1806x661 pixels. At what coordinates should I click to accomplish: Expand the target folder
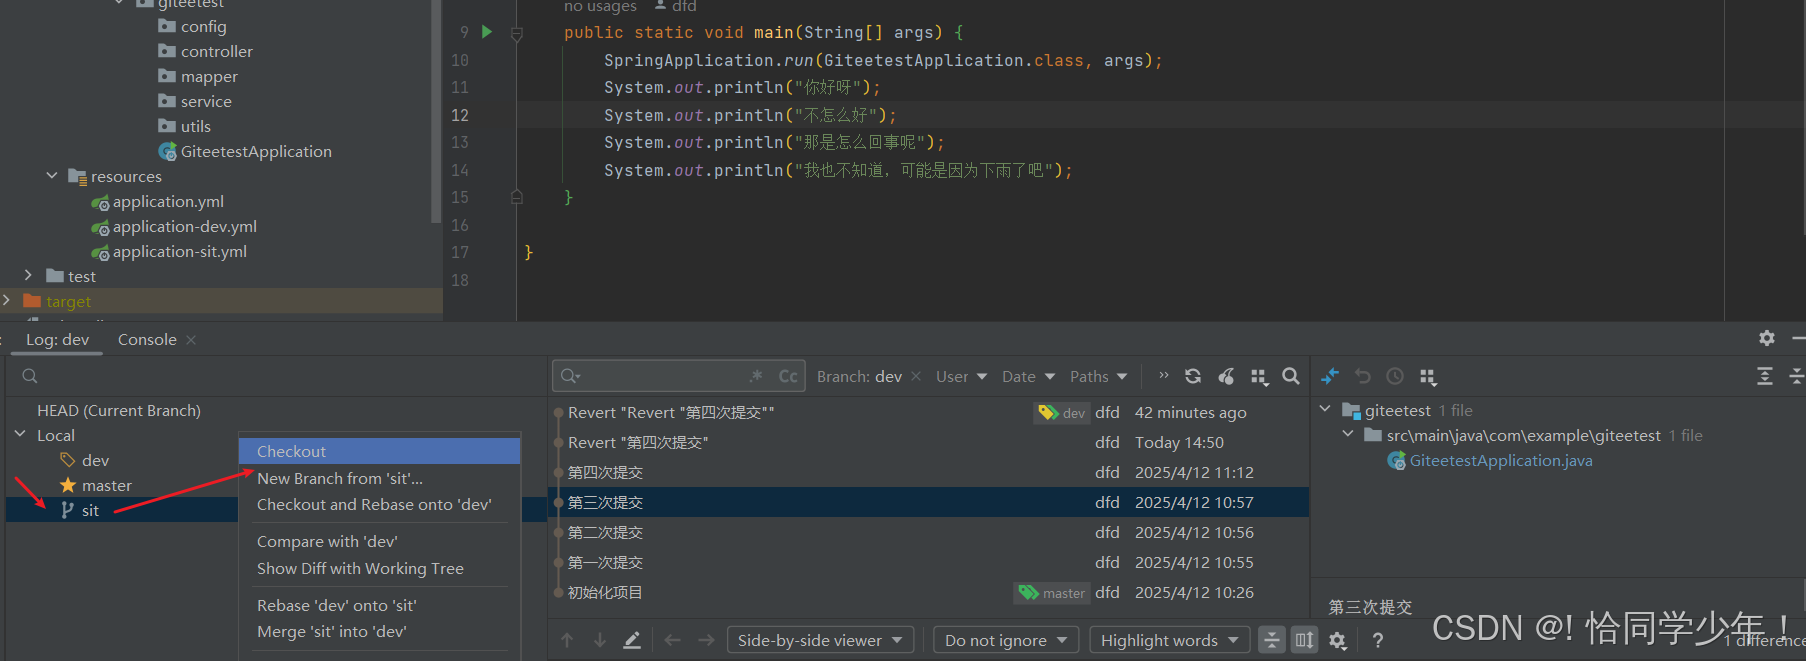[x=7, y=300]
